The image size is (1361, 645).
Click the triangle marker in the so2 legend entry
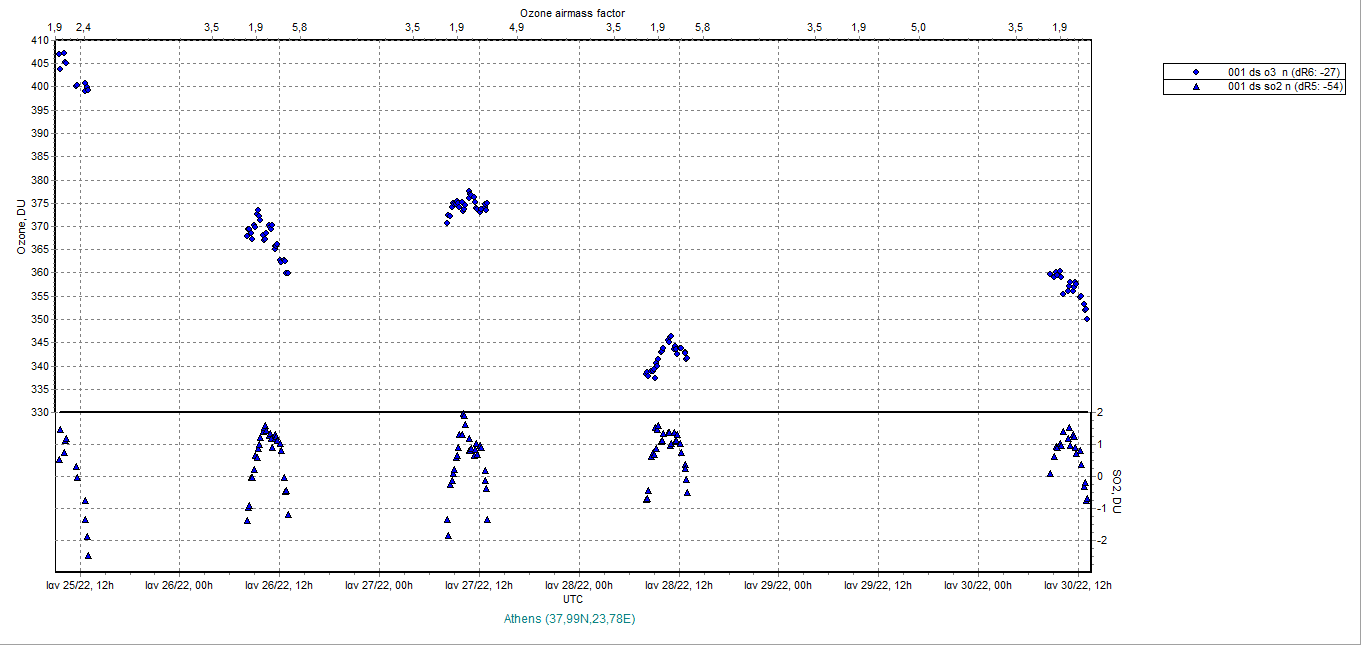[x=1196, y=87]
